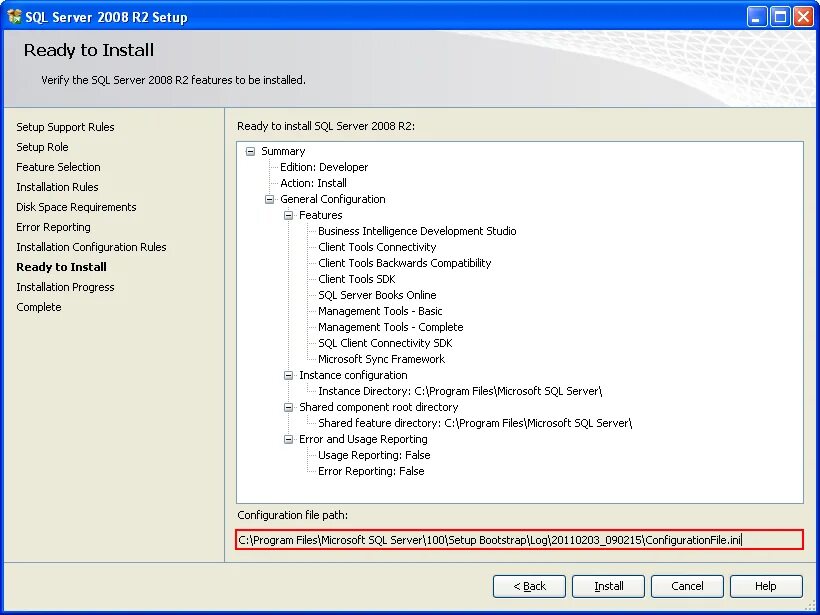Click the Configuration file path field

coord(519,540)
